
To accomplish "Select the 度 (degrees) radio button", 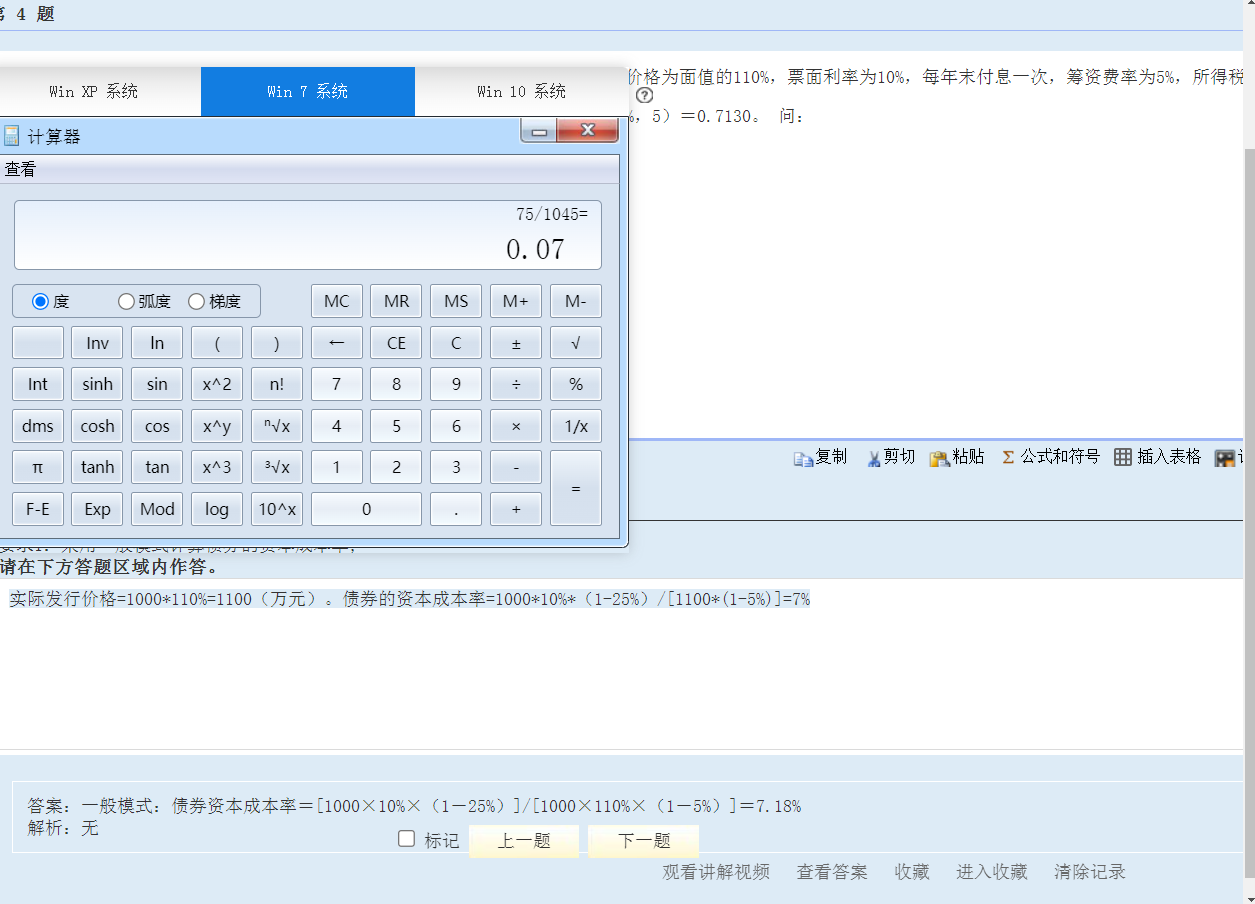I will [41, 301].
